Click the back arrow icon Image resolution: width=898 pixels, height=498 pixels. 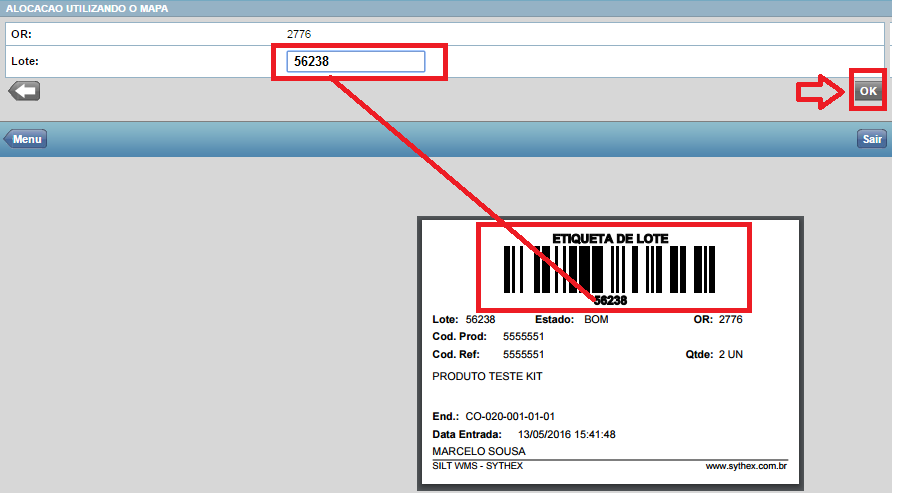pos(24,91)
